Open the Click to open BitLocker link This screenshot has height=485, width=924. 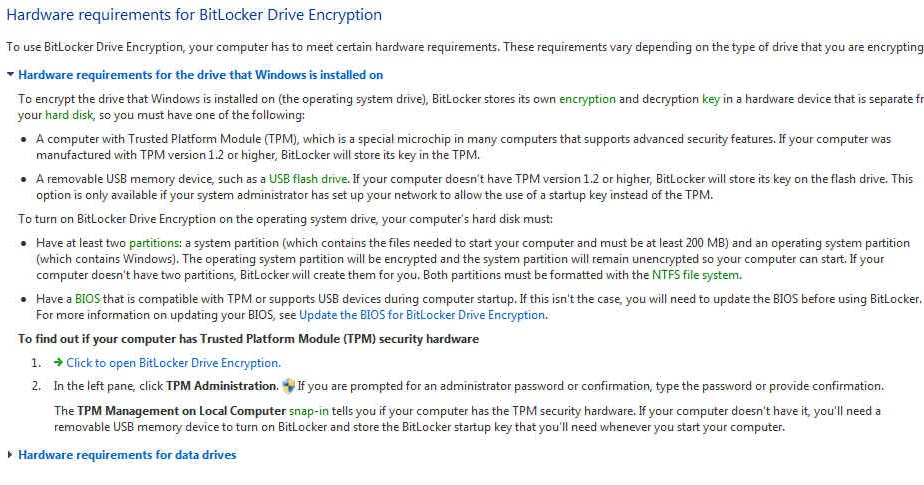(x=173, y=363)
